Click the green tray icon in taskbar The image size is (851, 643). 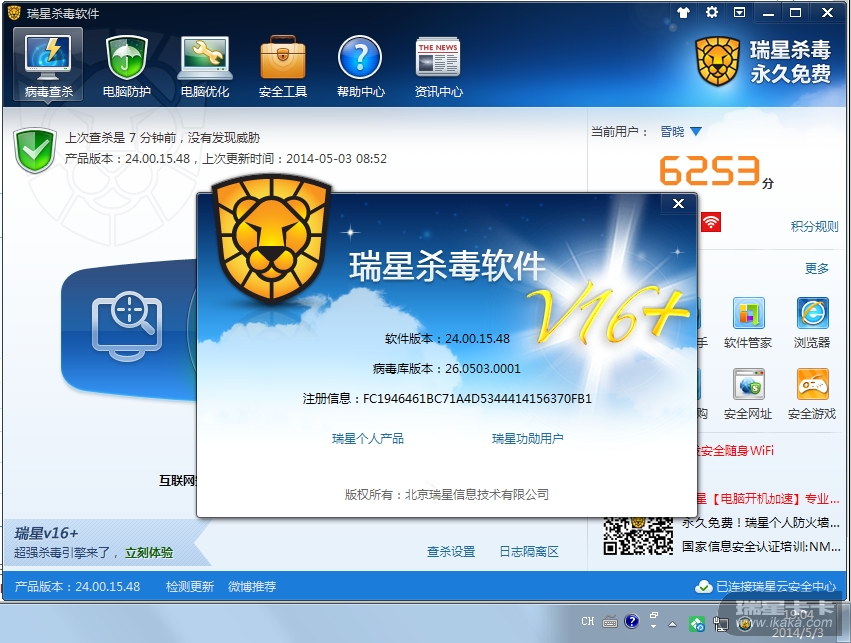click(696, 624)
